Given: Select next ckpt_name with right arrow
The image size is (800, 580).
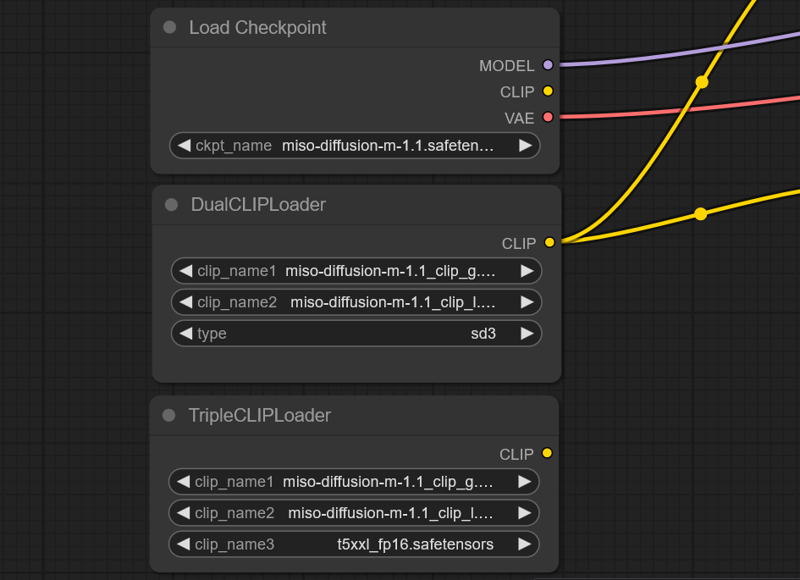Looking at the screenshot, I should [526, 146].
